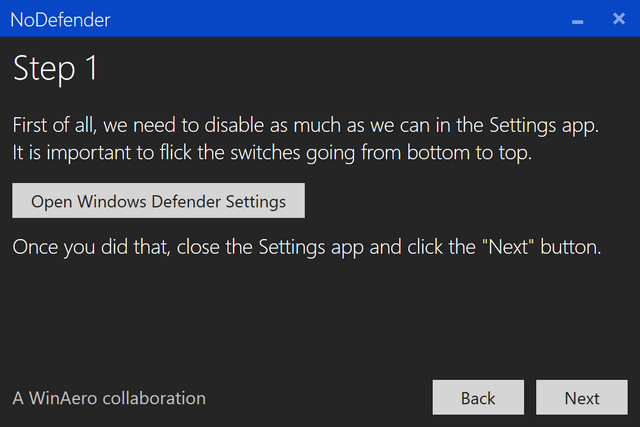Go Back to previous step
The height and width of the screenshot is (427, 640).
click(478, 398)
